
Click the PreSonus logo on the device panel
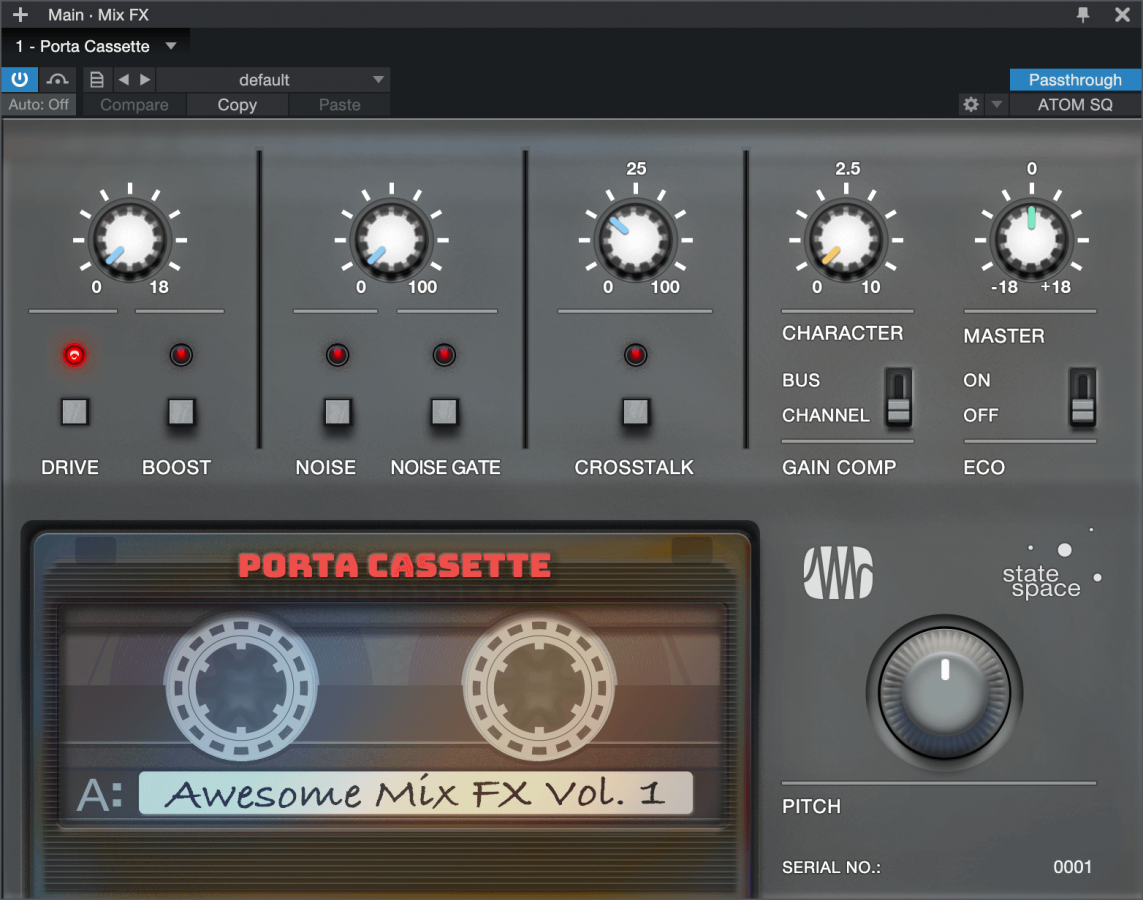point(837,573)
